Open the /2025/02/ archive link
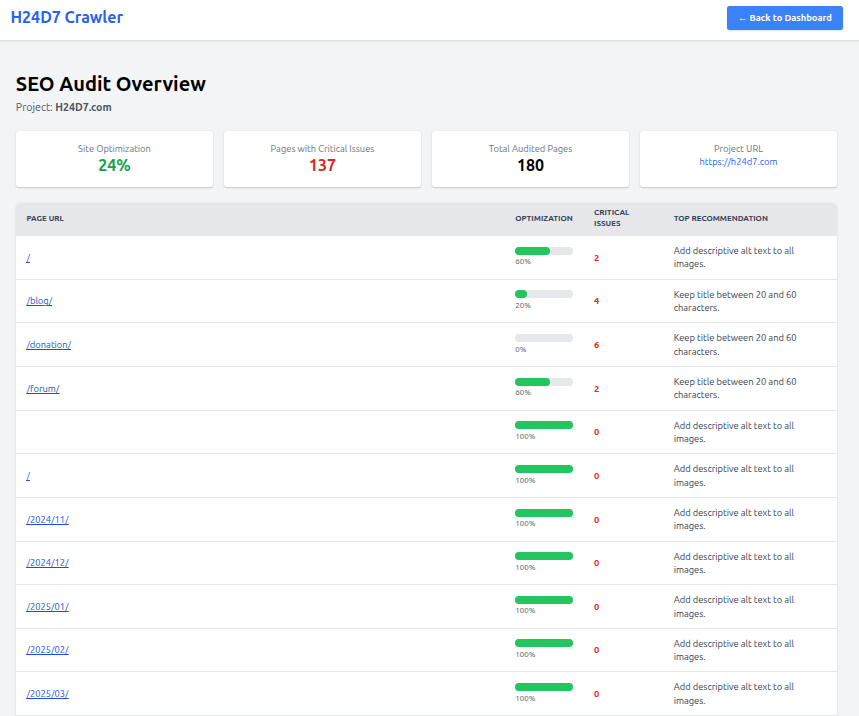Screen dimensions: 859x716 [x=47, y=649]
